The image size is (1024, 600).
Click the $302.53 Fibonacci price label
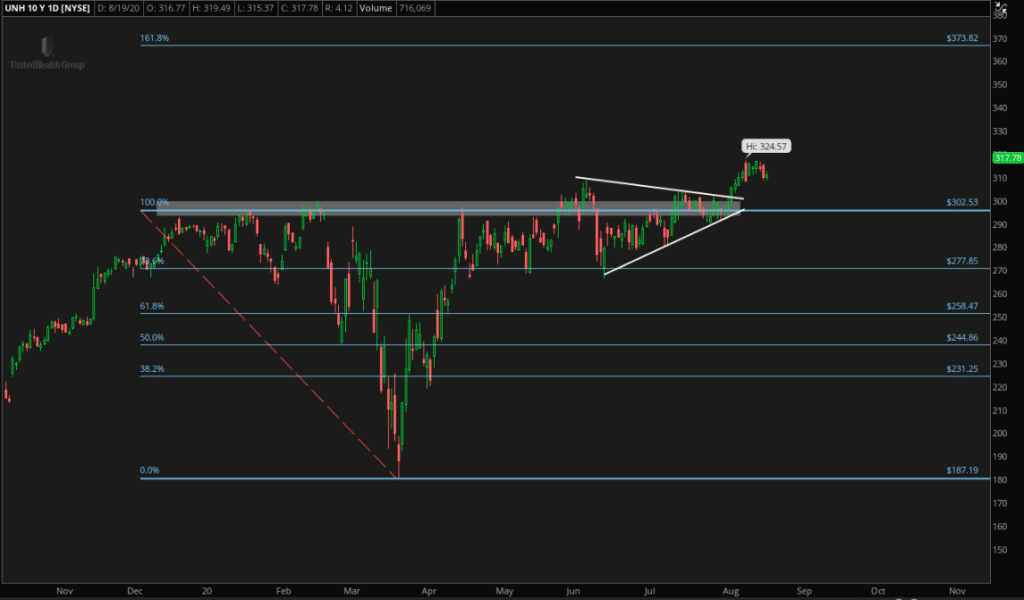962,202
